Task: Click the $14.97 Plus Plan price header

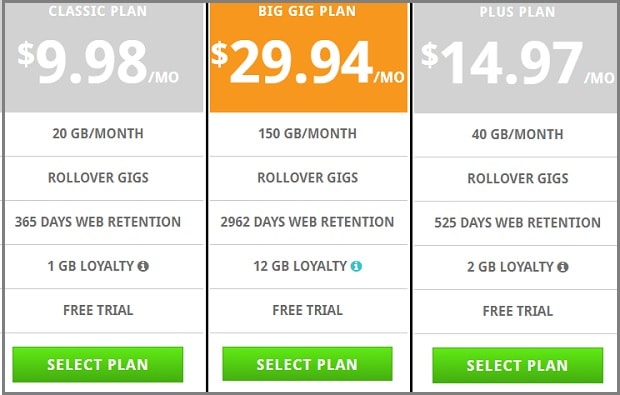Action: point(516,58)
